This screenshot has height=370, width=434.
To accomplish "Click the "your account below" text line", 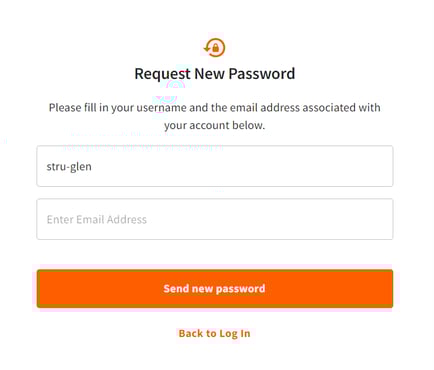I will [x=215, y=125].
